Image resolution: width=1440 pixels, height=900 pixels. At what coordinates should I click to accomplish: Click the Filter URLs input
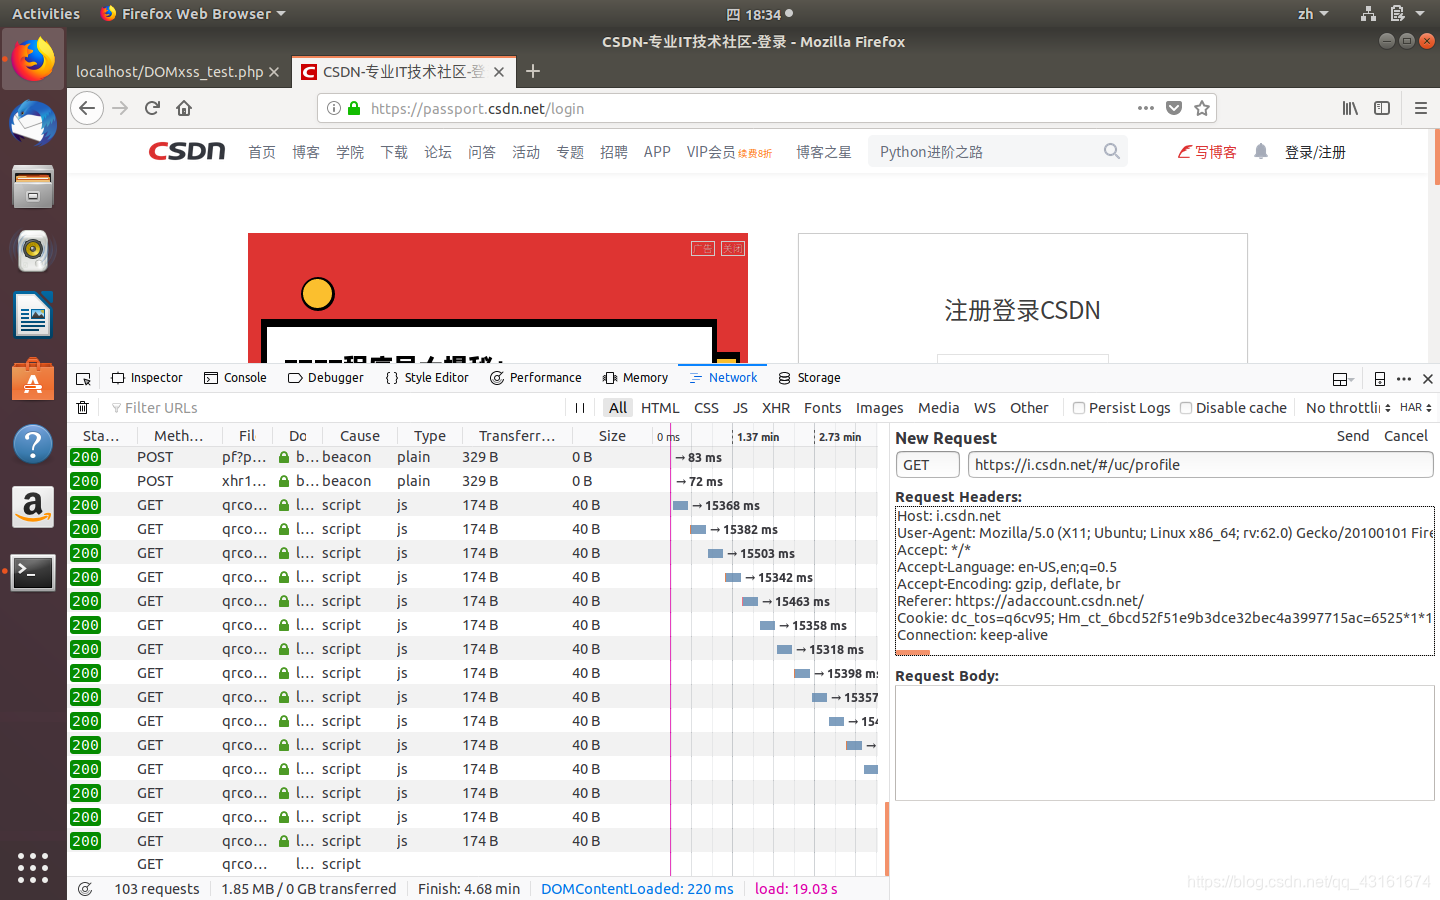coord(335,408)
